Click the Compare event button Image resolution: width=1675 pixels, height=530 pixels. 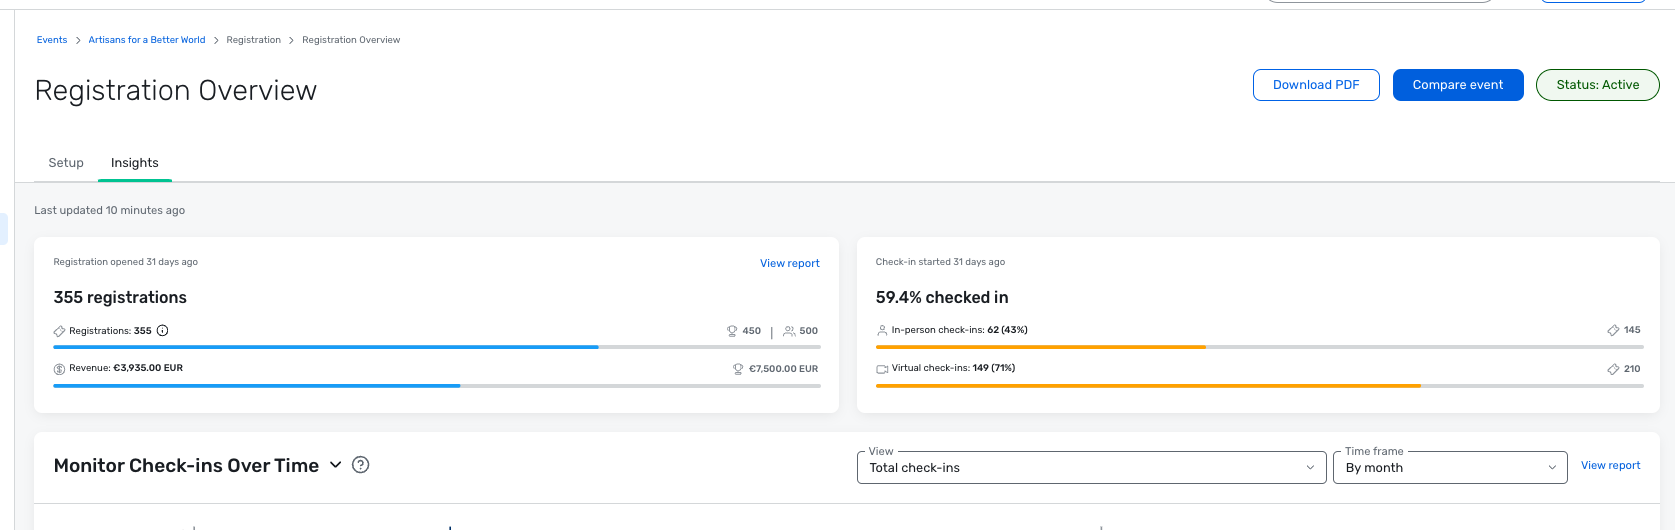pos(1458,85)
